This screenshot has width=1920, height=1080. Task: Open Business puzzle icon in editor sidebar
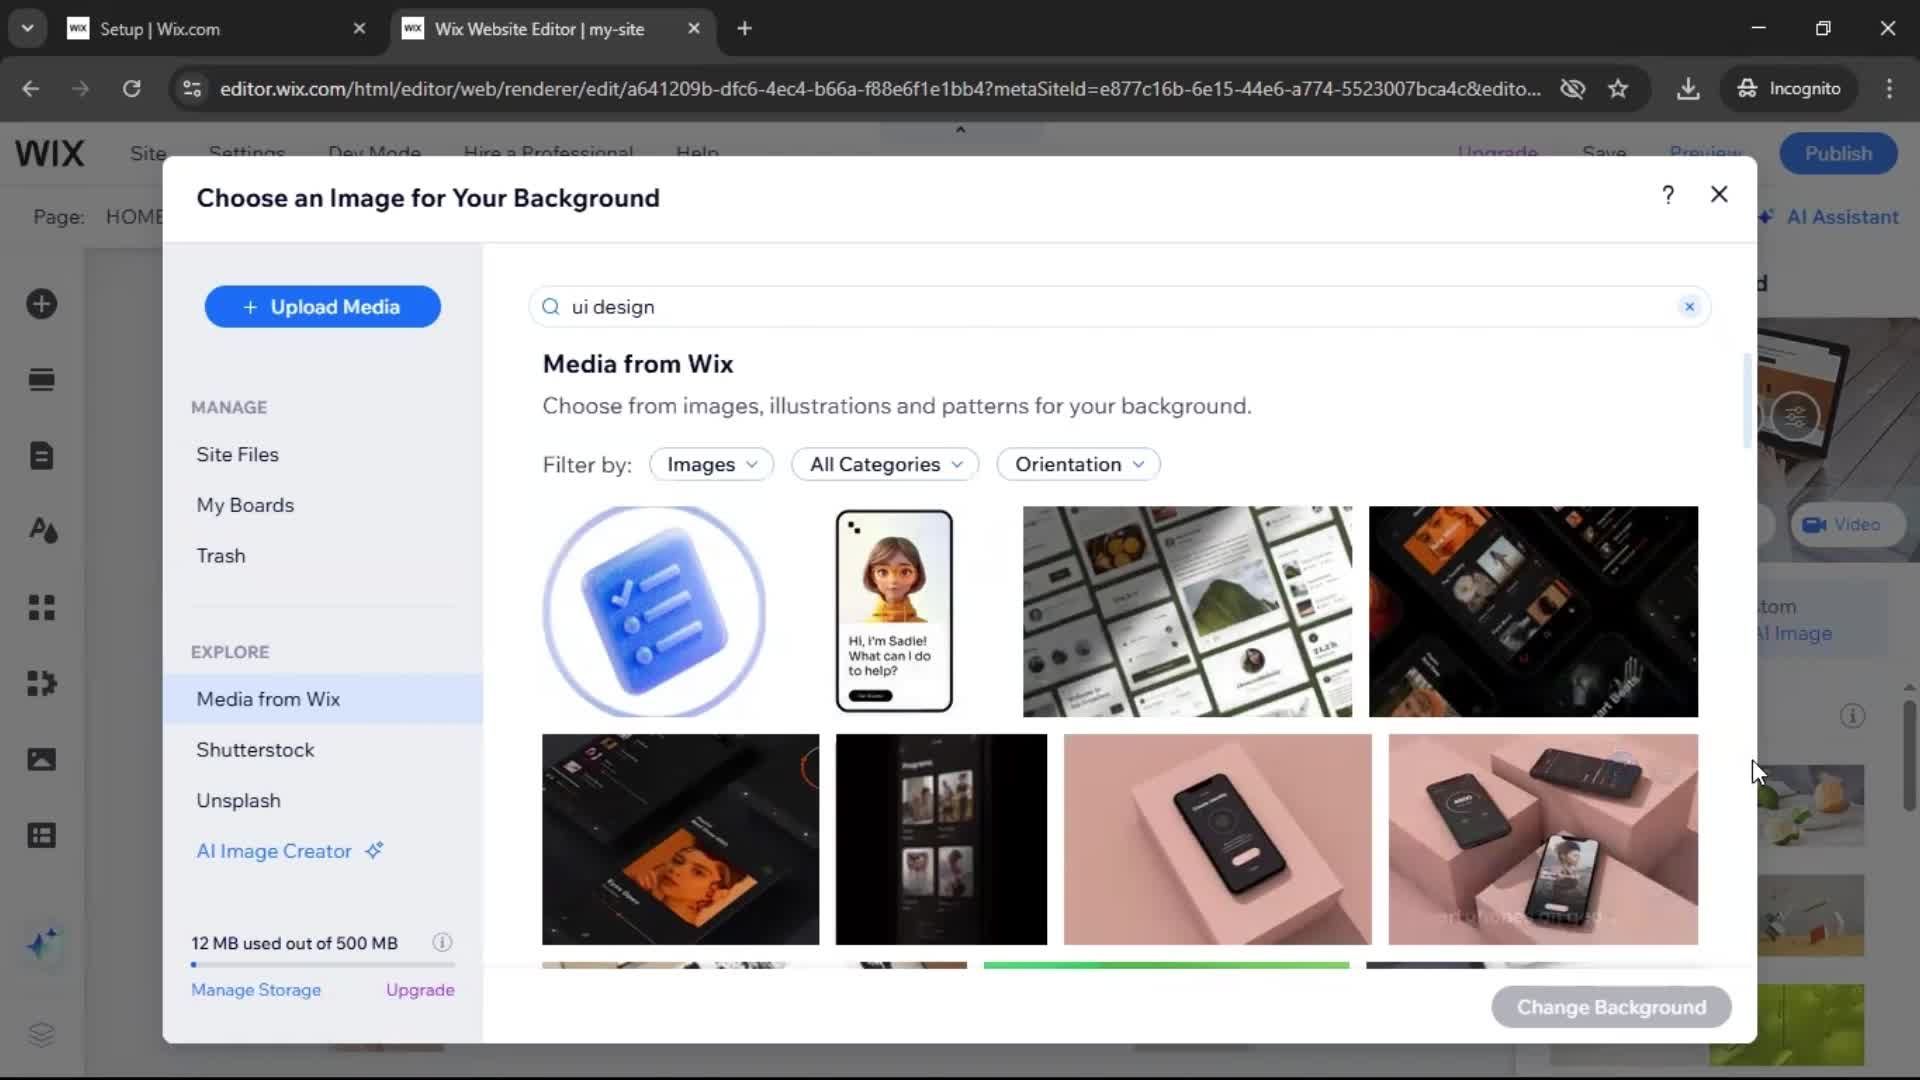point(42,683)
